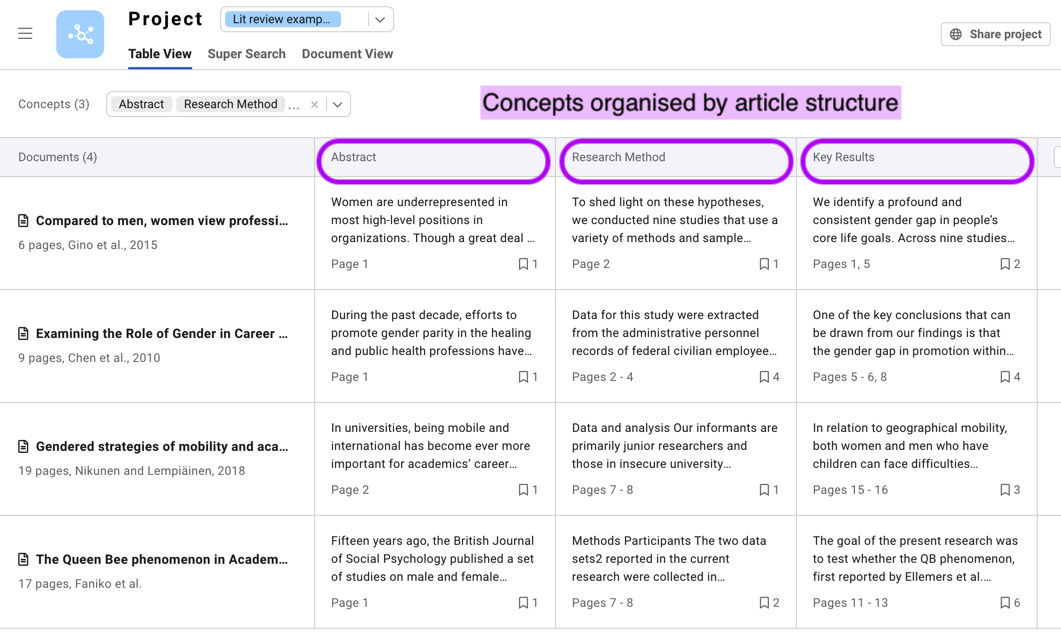
Task: Click the blue network logo icon
Action: pyautogui.click(x=80, y=34)
